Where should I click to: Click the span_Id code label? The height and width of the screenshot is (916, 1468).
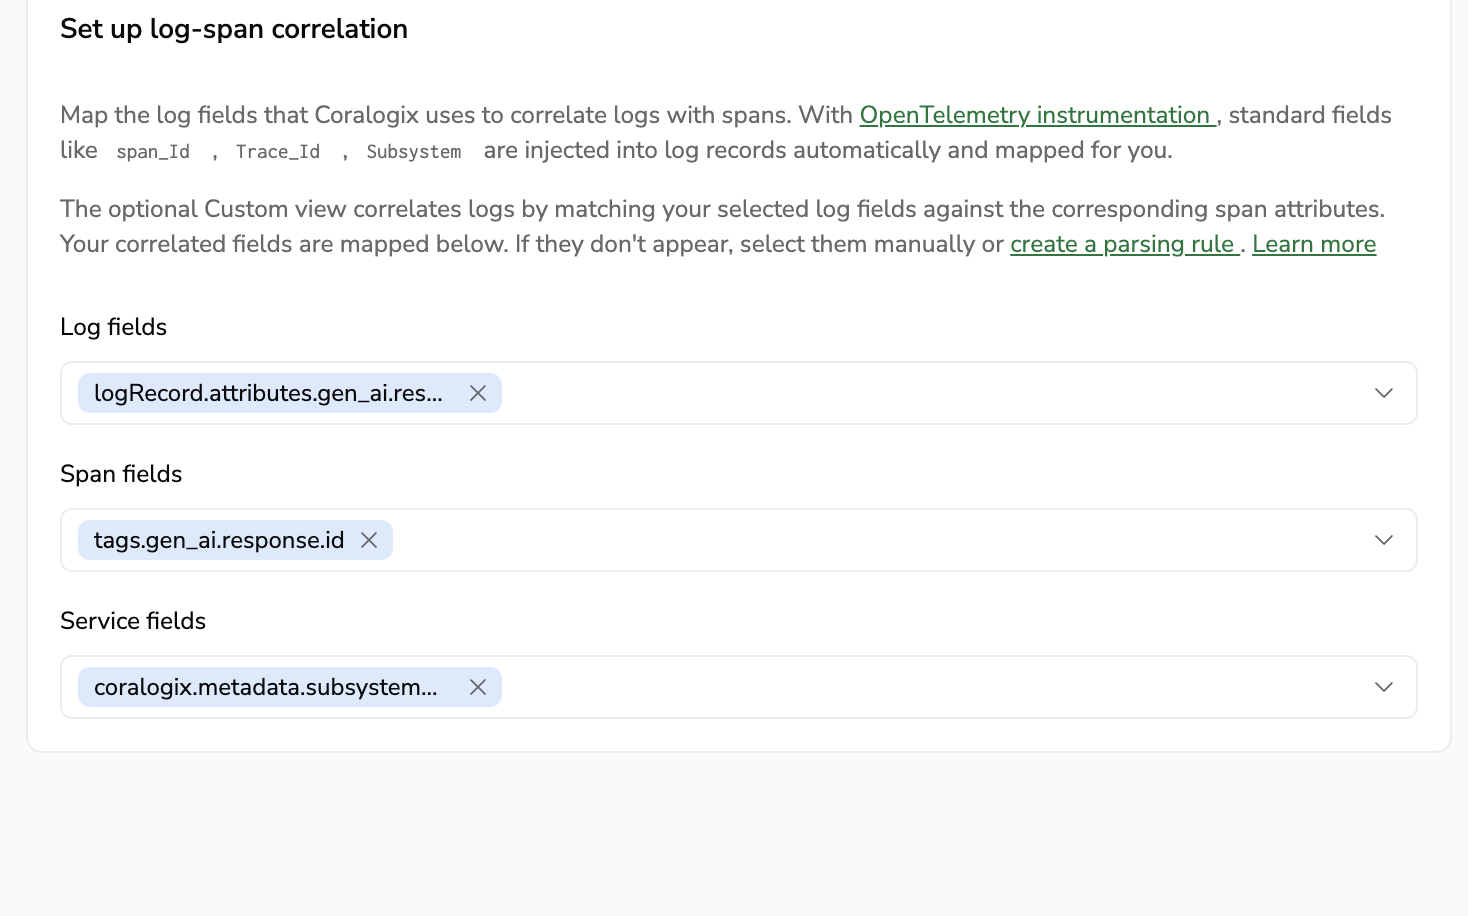tap(153, 151)
